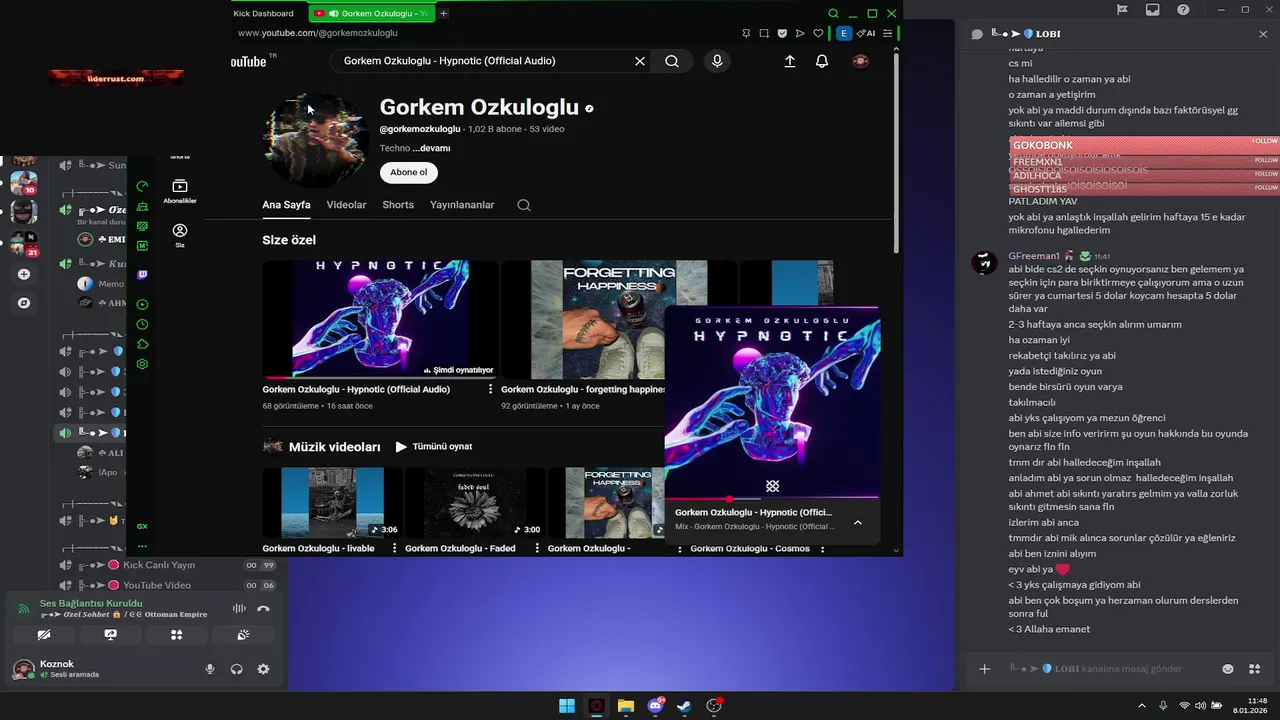Open YouTube notifications bell
The width and height of the screenshot is (1280, 720).
pyautogui.click(x=822, y=61)
